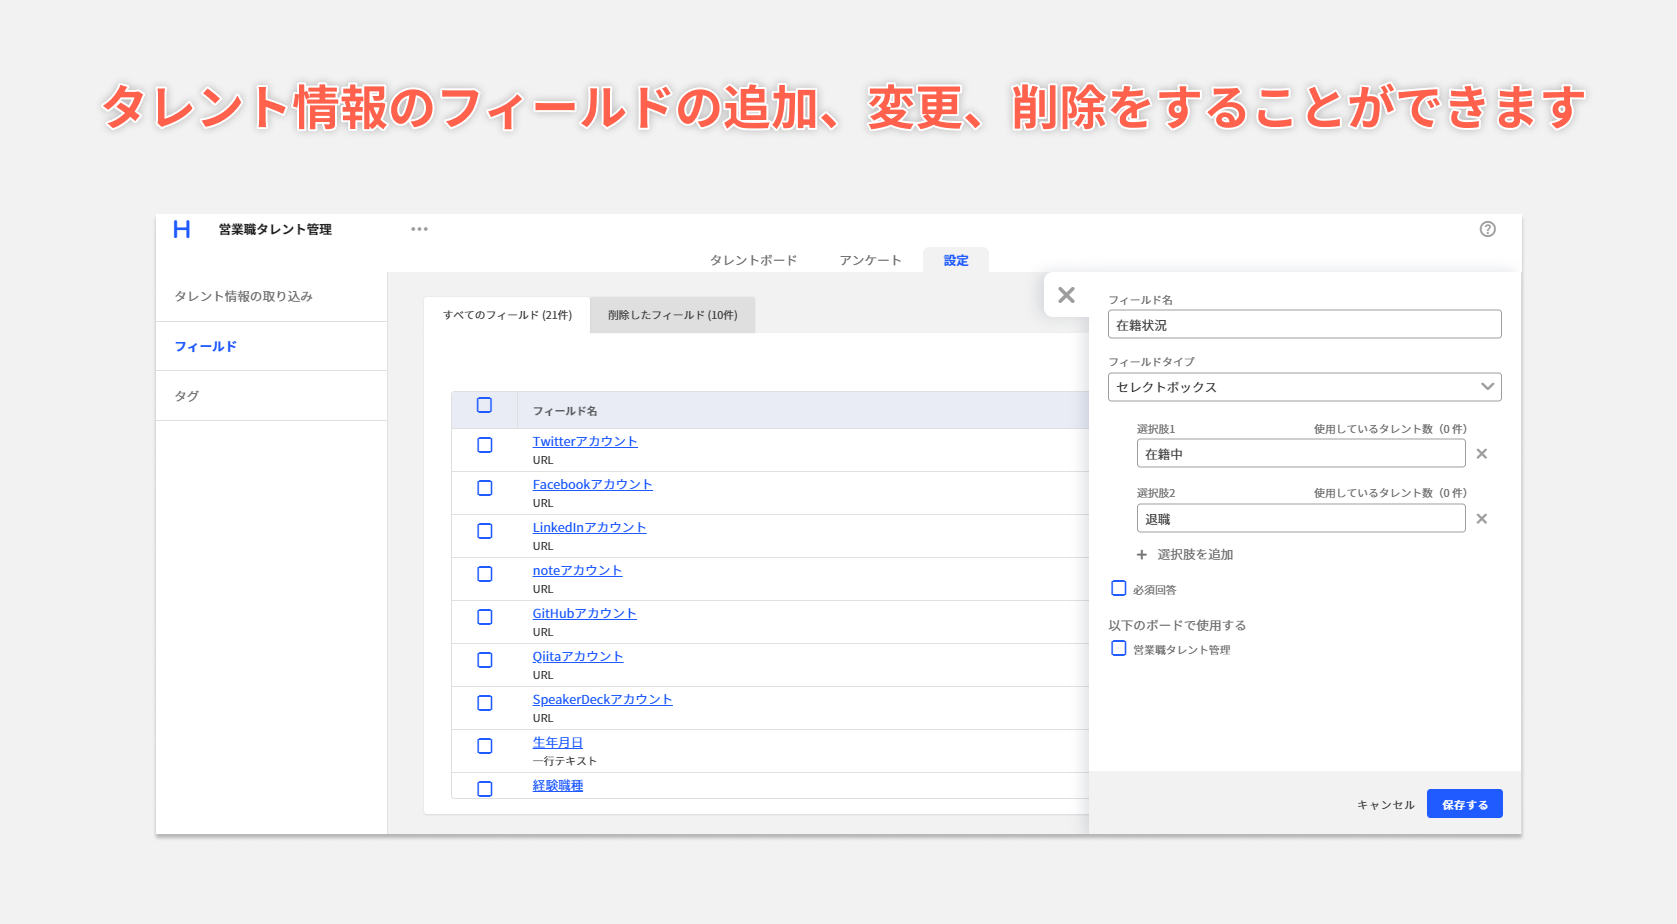Toggle the select-all checkbox in table header
The image size is (1677, 924).
pyautogui.click(x=485, y=405)
